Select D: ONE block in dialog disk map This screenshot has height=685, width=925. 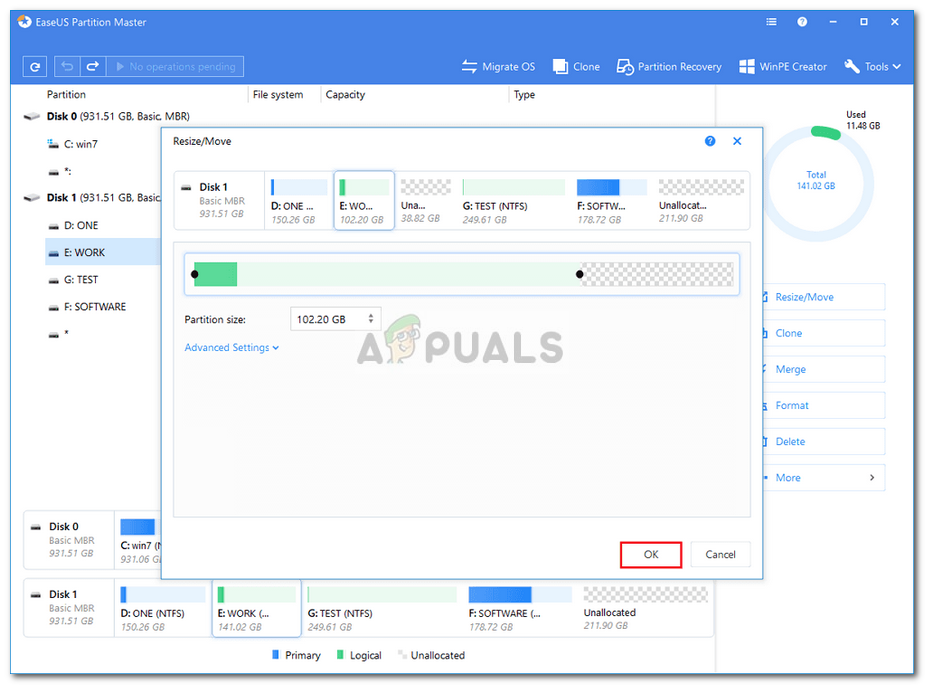click(x=299, y=202)
